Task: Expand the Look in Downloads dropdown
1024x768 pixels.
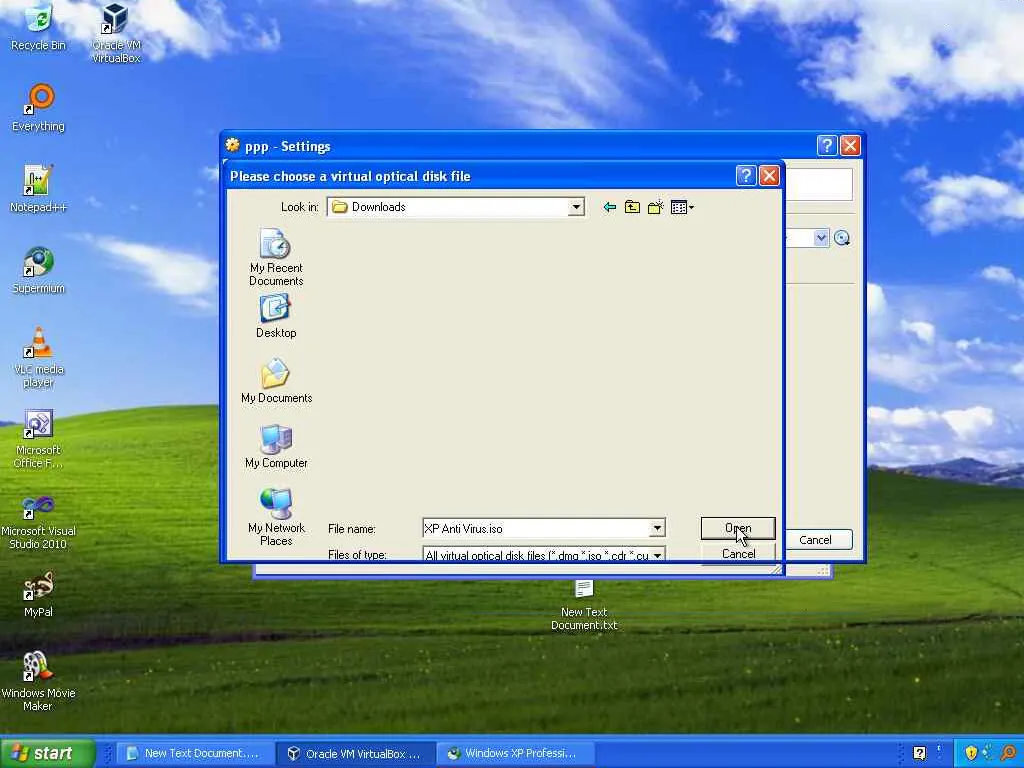Action: point(575,207)
